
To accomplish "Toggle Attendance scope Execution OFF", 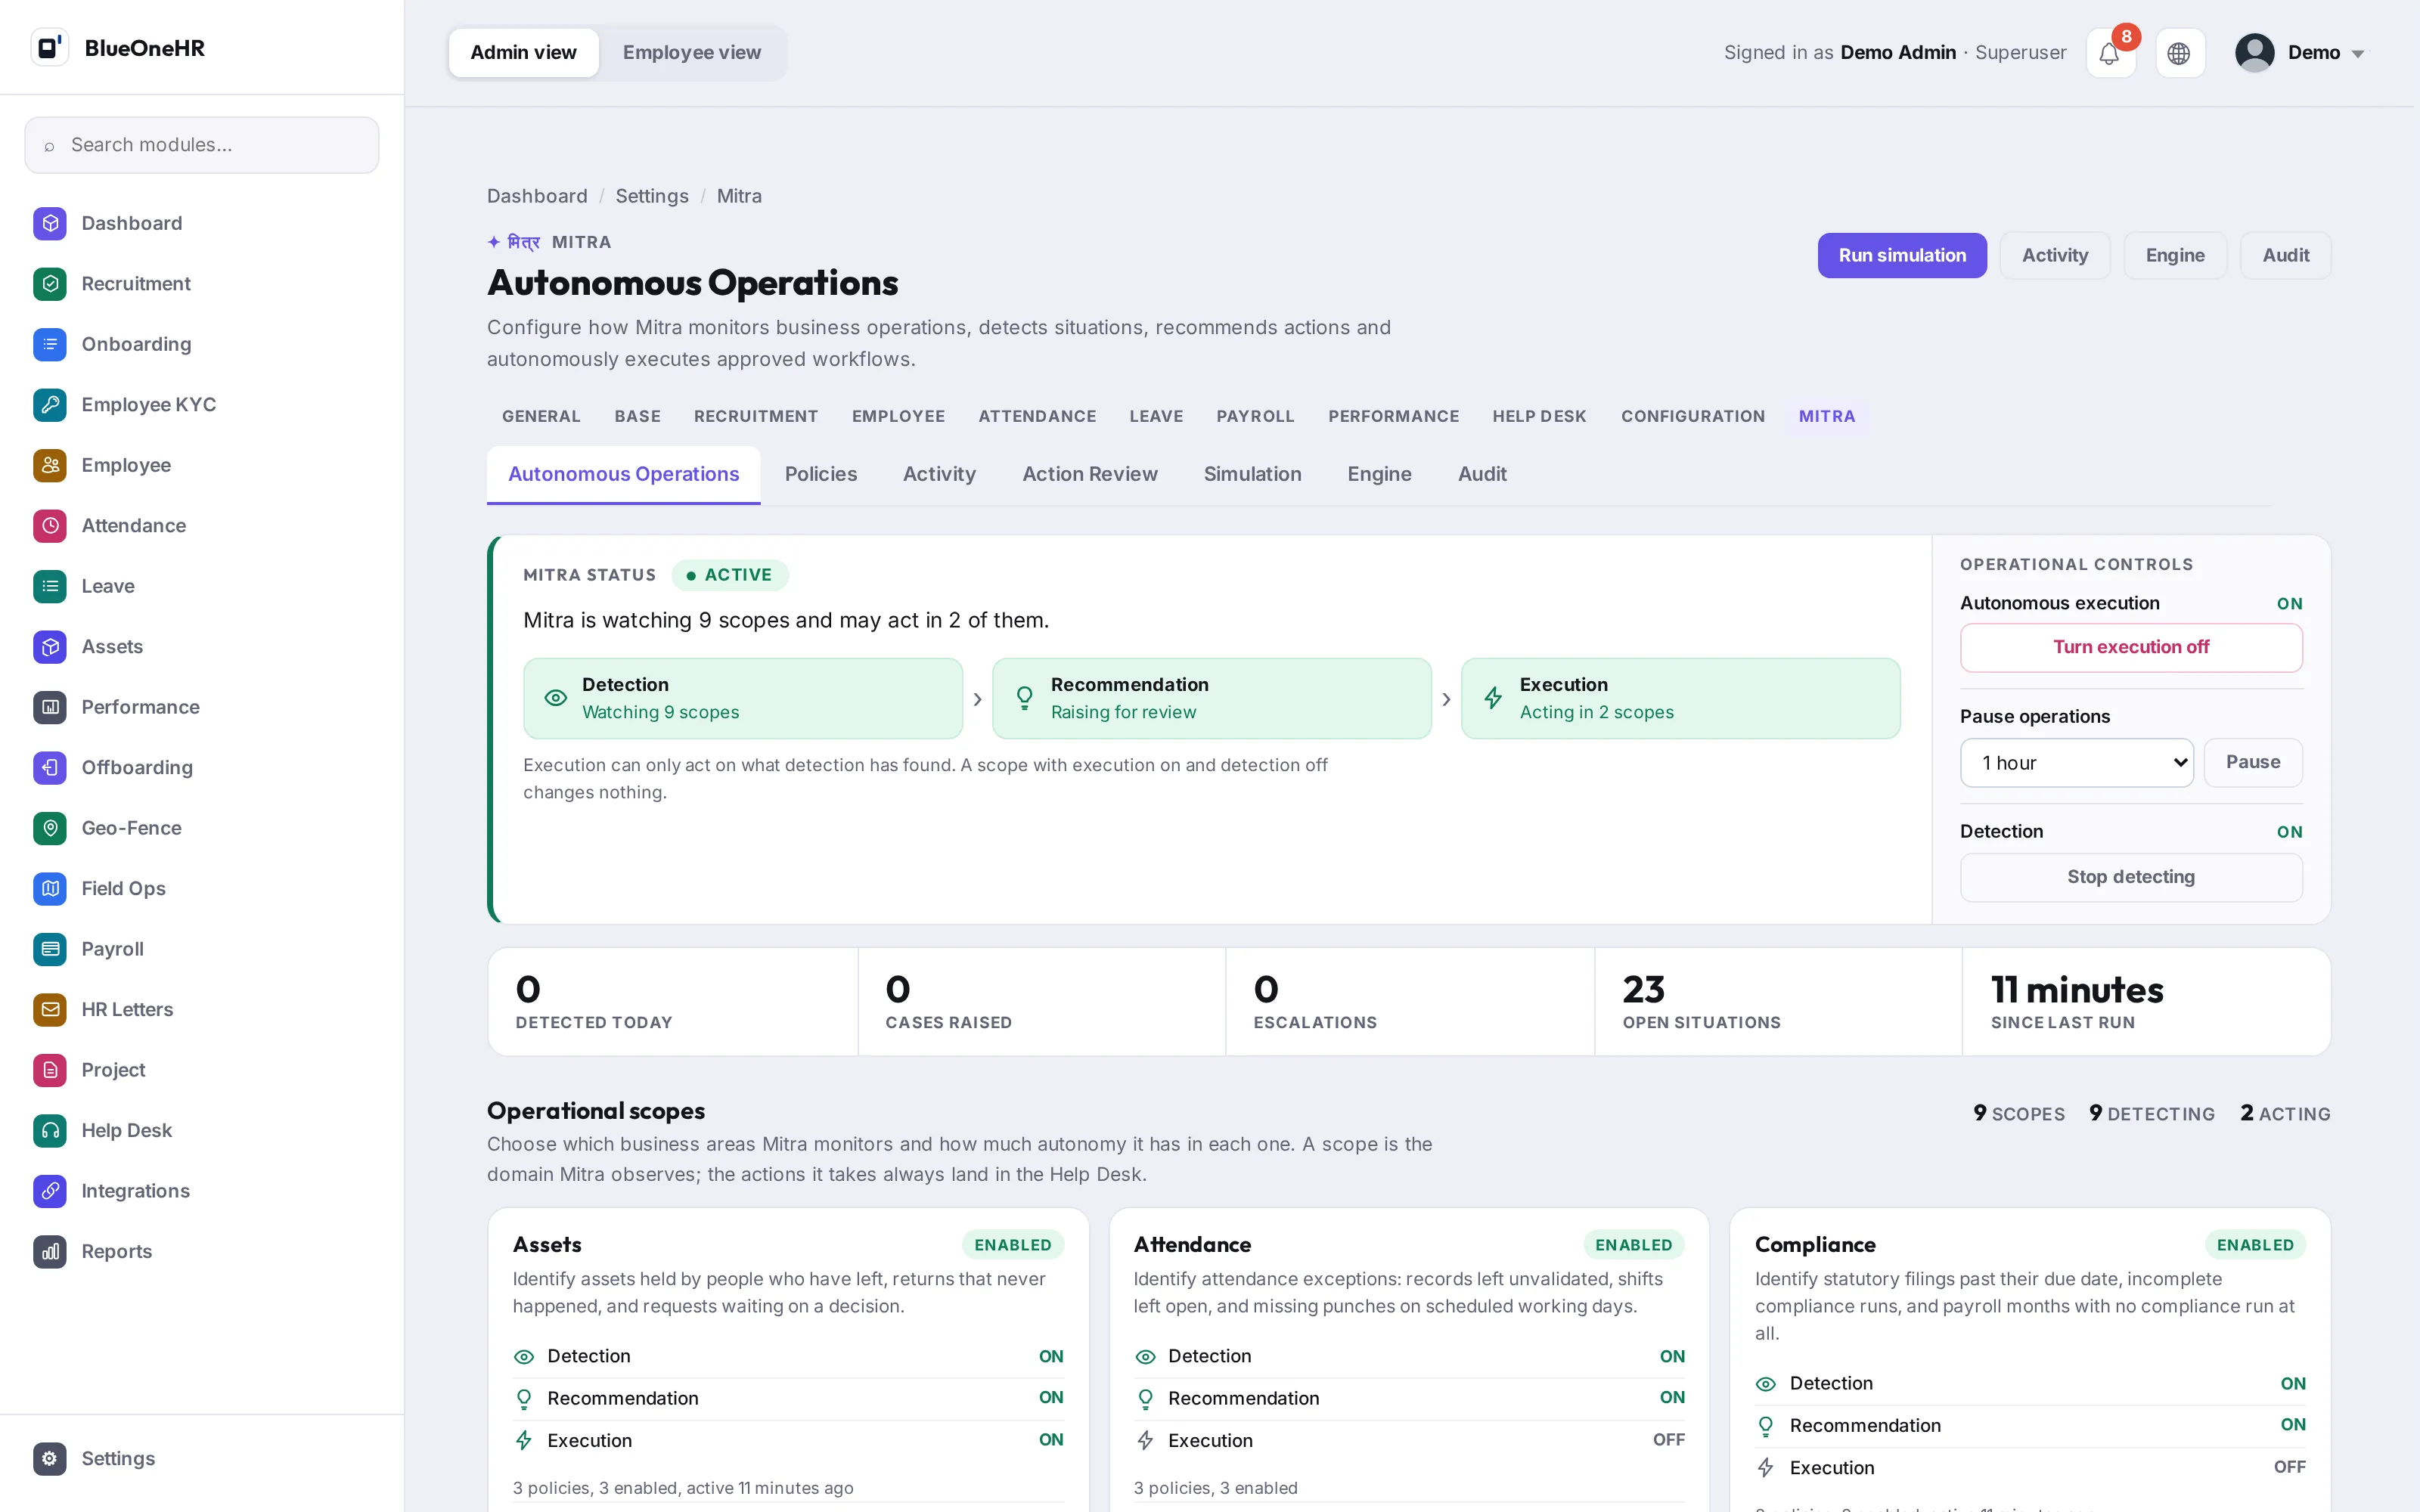I will (1669, 1439).
